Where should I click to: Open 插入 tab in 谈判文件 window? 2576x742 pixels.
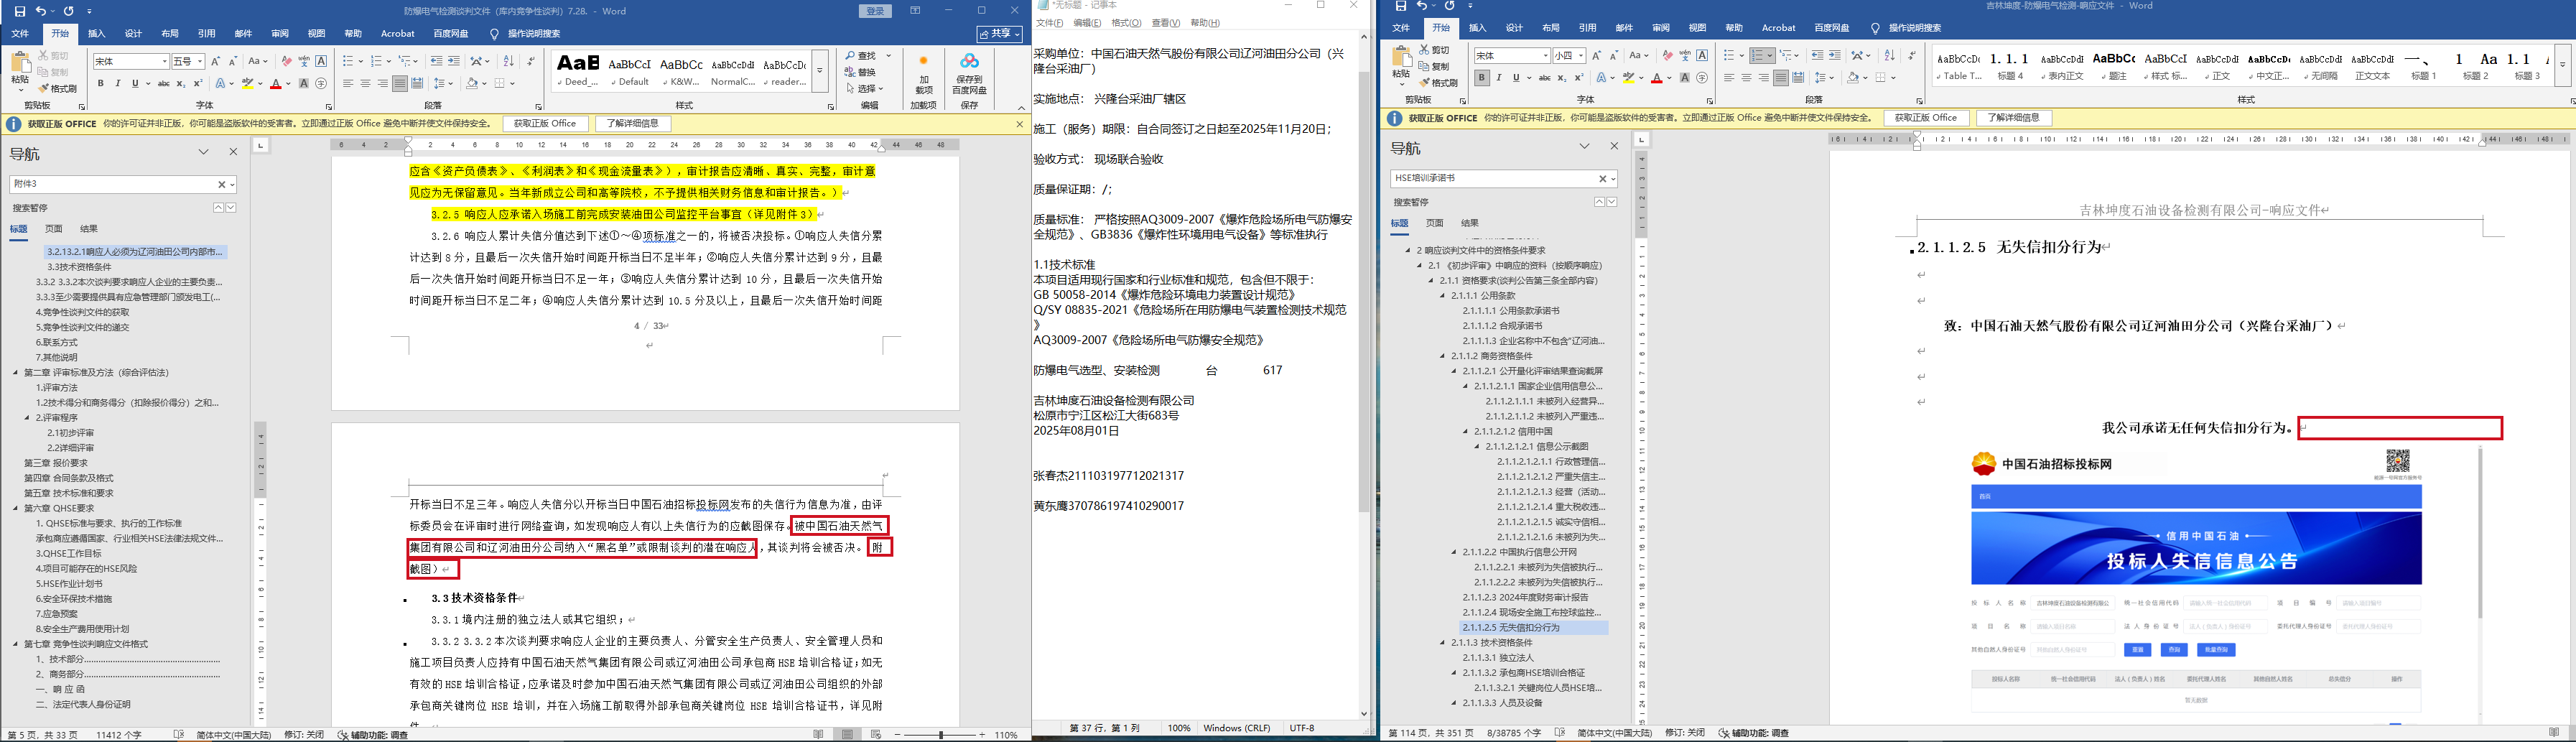pyautogui.click(x=97, y=33)
